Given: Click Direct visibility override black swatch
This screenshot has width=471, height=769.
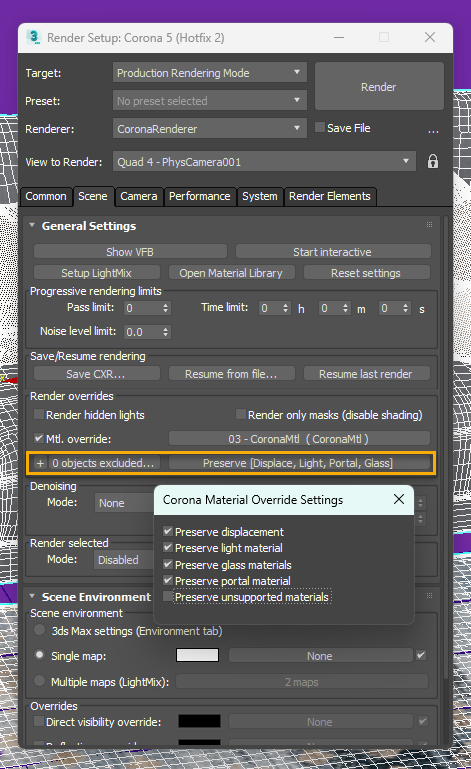Looking at the screenshot, I should point(199,721).
